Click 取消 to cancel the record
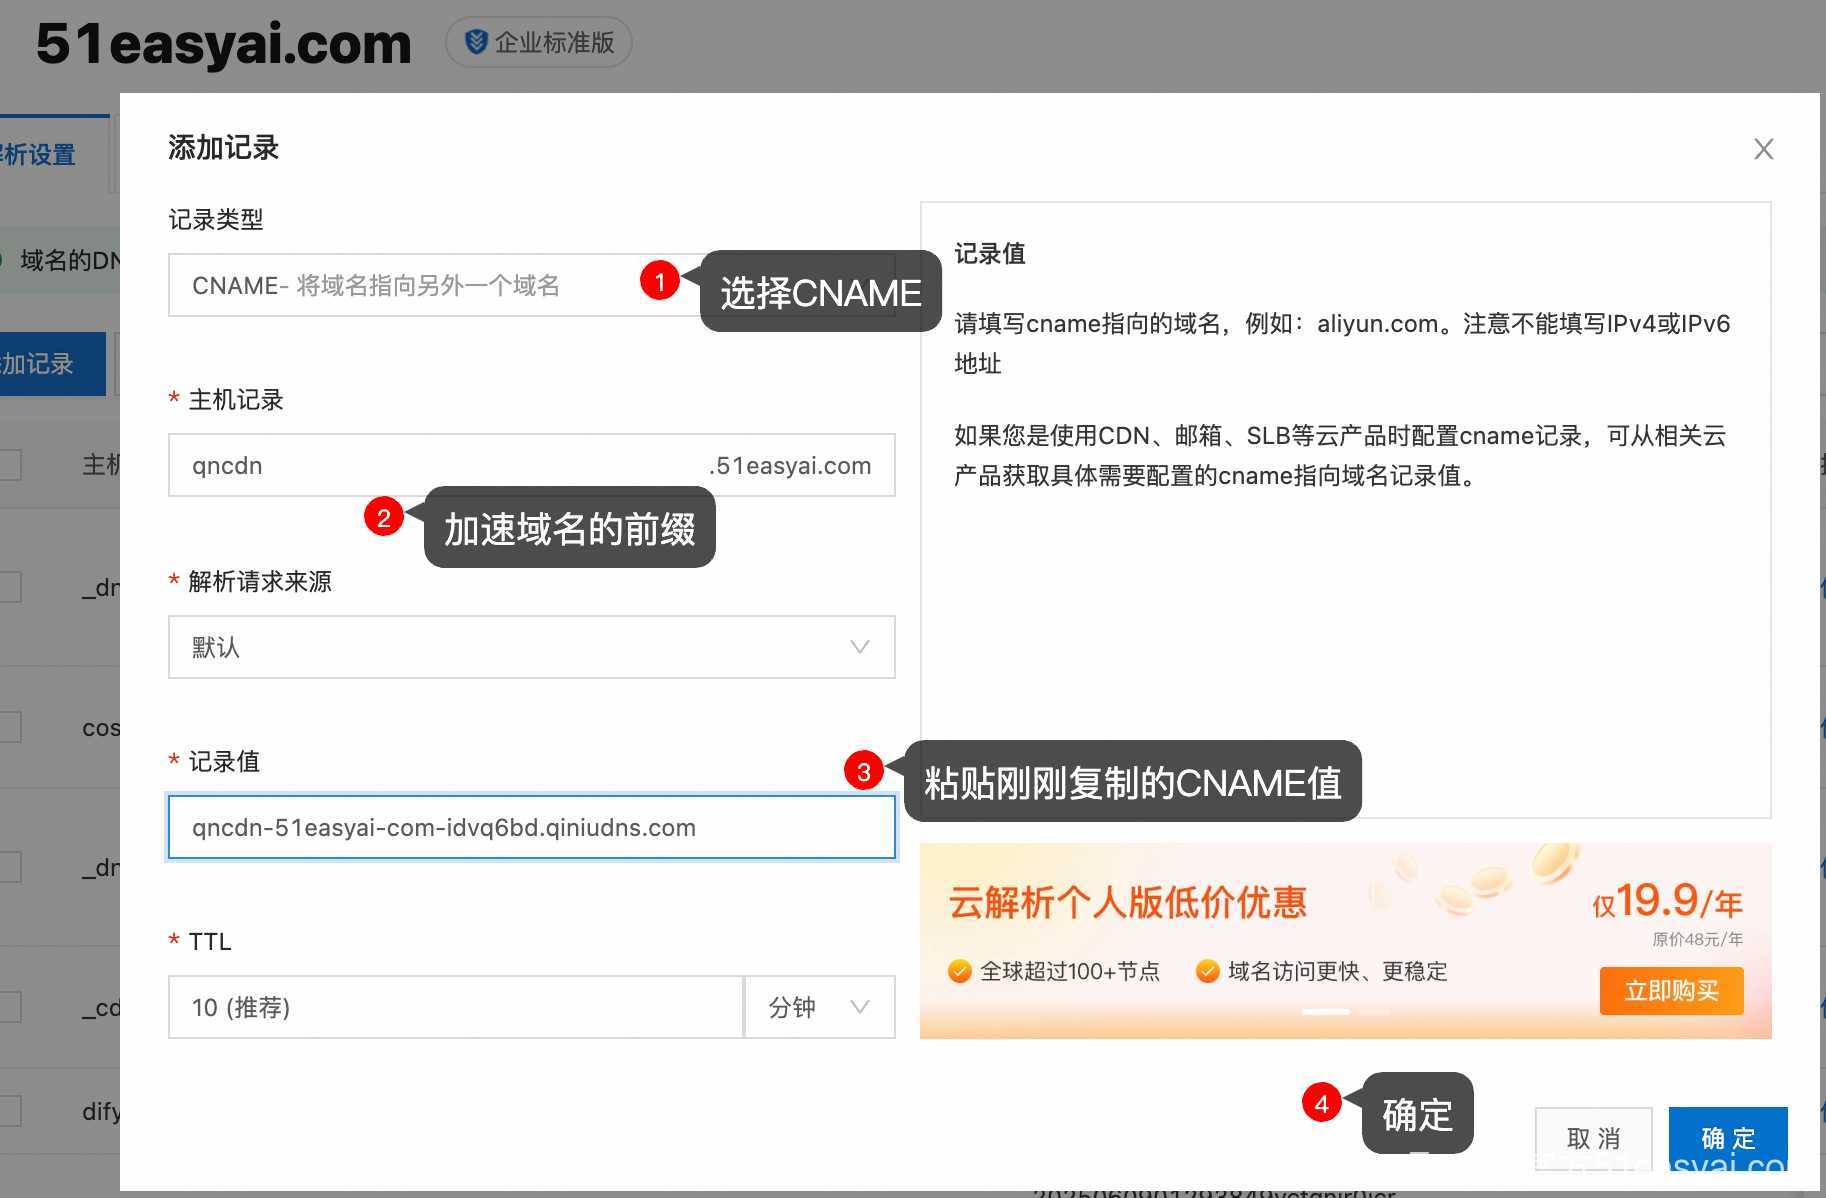The image size is (1826, 1198). (x=1593, y=1138)
